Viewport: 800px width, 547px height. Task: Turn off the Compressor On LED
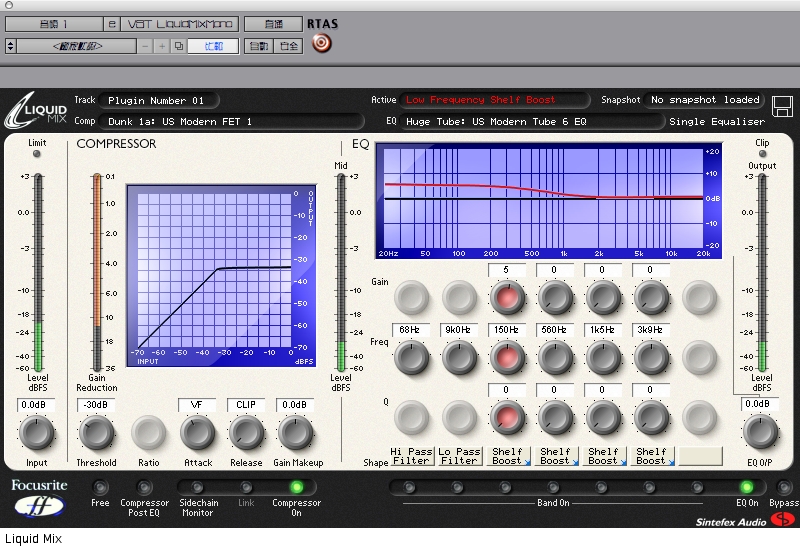pos(296,487)
